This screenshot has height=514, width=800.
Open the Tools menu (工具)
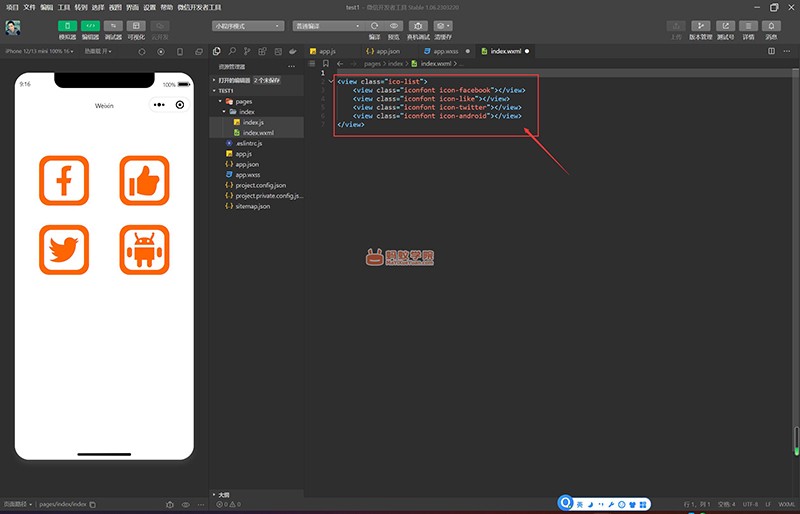coord(64,7)
